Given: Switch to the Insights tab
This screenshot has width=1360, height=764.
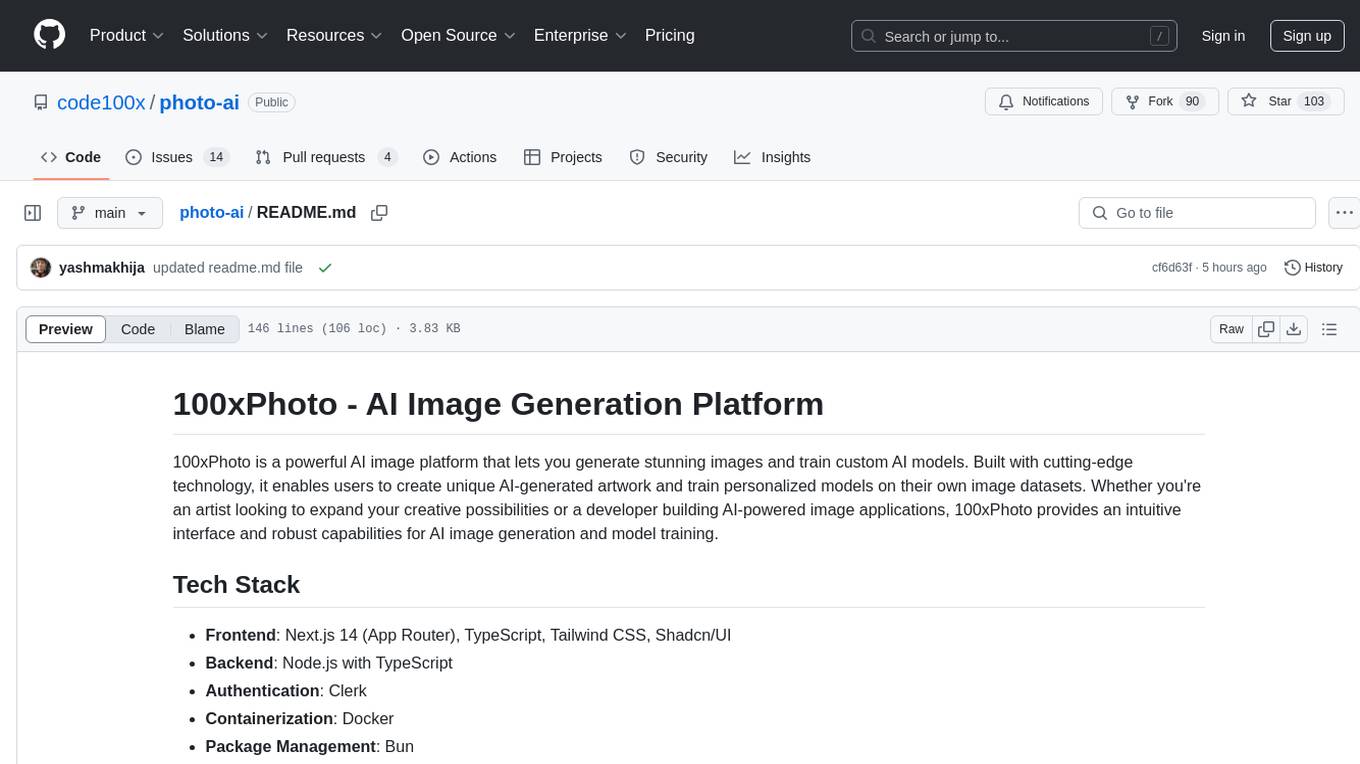Looking at the screenshot, I should (772, 157).
